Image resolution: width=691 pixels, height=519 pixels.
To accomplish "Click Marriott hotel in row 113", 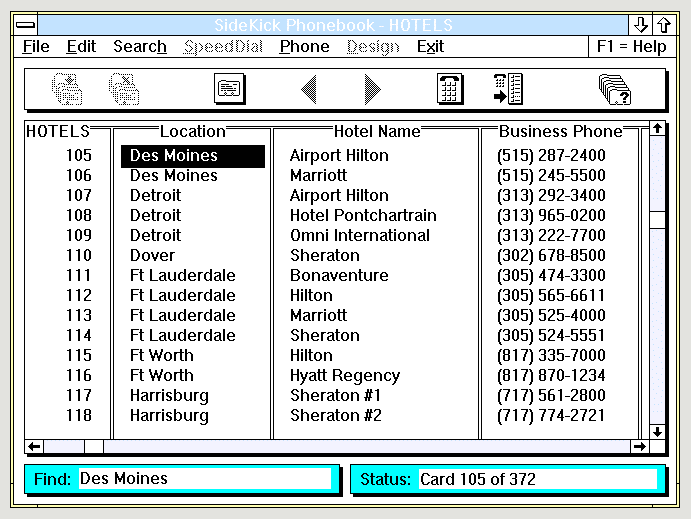I will (318, 315).
